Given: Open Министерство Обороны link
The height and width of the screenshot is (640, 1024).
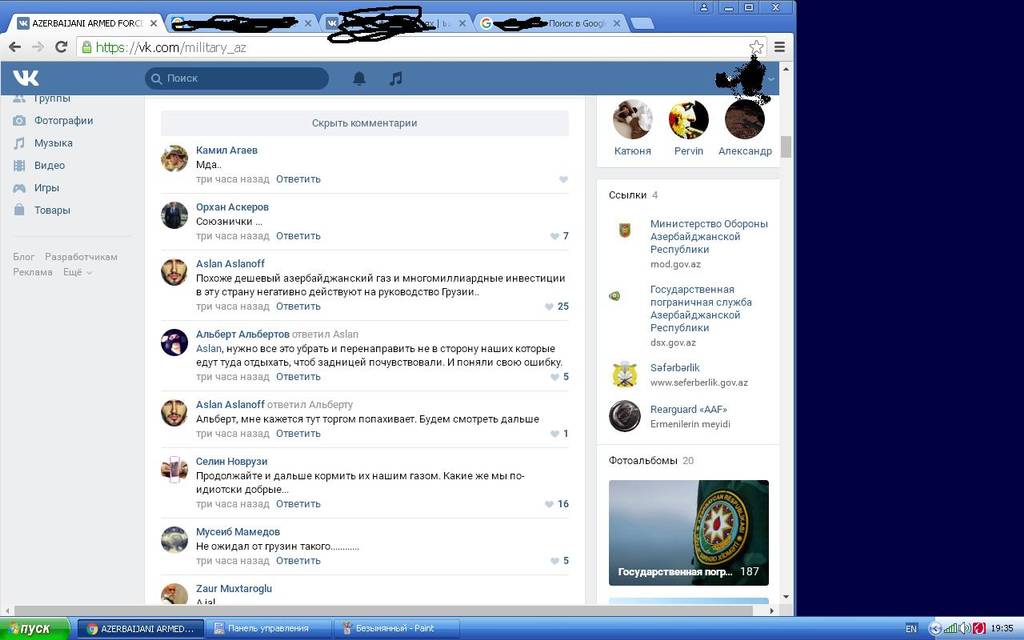Looking at the screenshot, I should 709,236.
